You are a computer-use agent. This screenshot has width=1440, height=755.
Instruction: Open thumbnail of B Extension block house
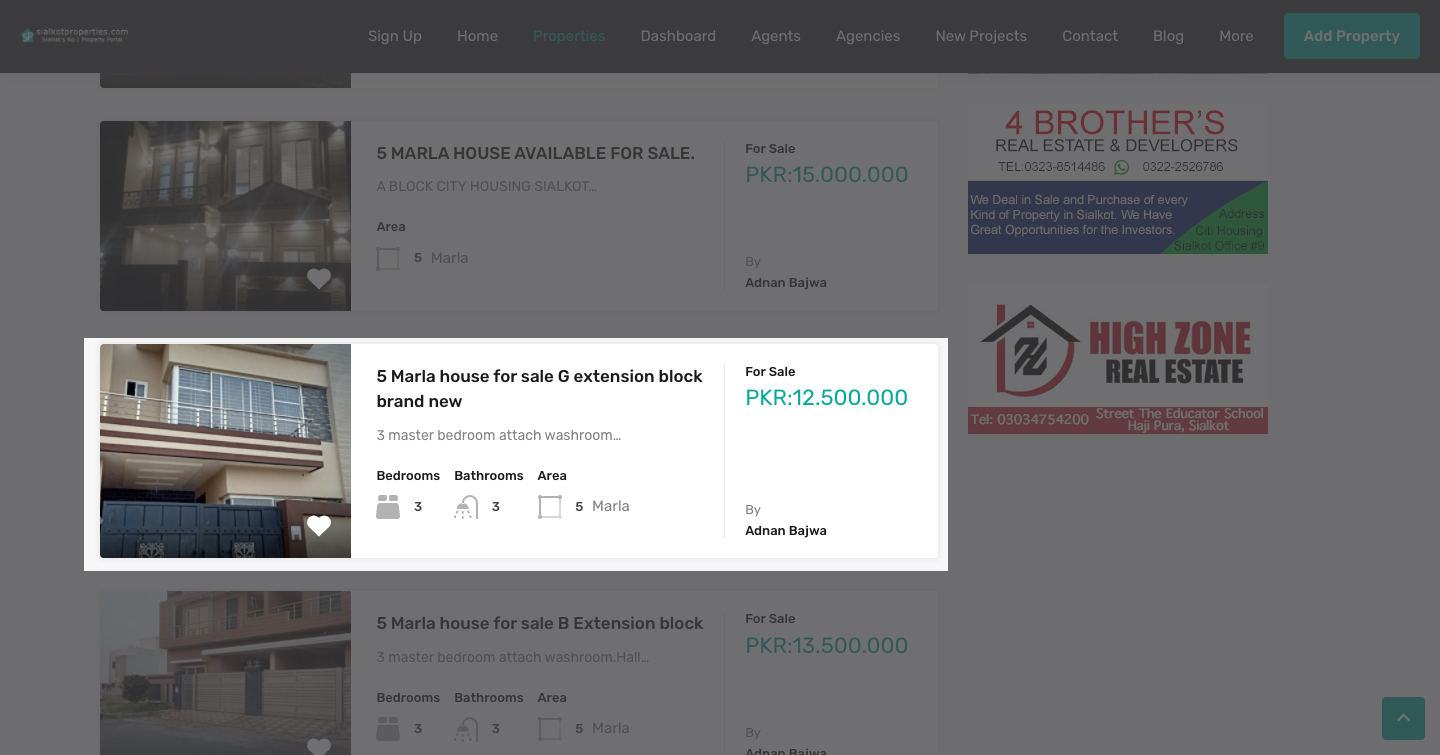pyautogui.click(x=225, y=673)
